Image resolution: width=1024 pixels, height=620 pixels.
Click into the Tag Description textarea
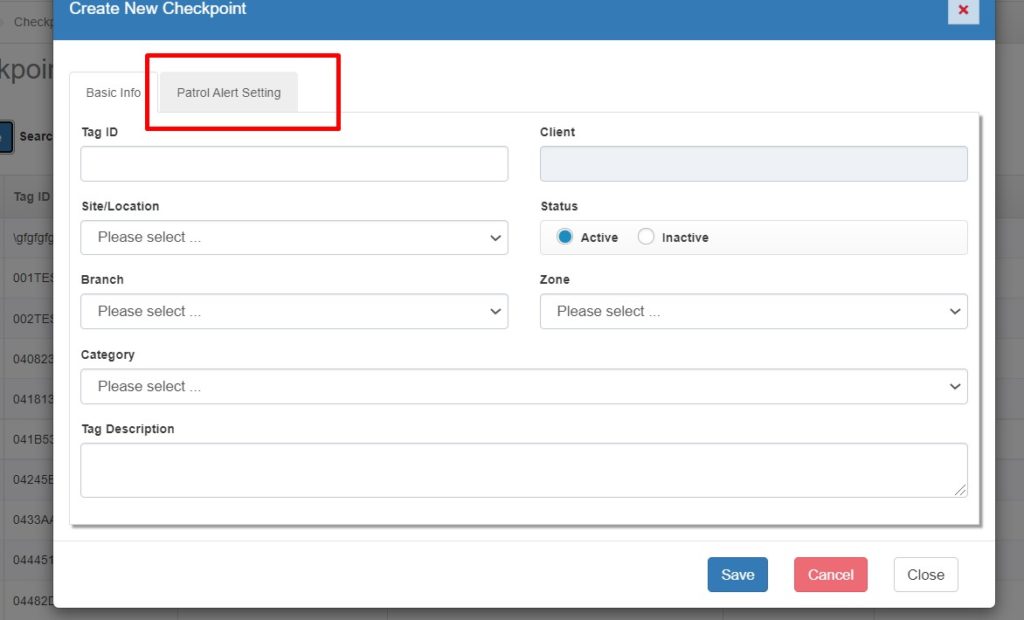(523, 470)
